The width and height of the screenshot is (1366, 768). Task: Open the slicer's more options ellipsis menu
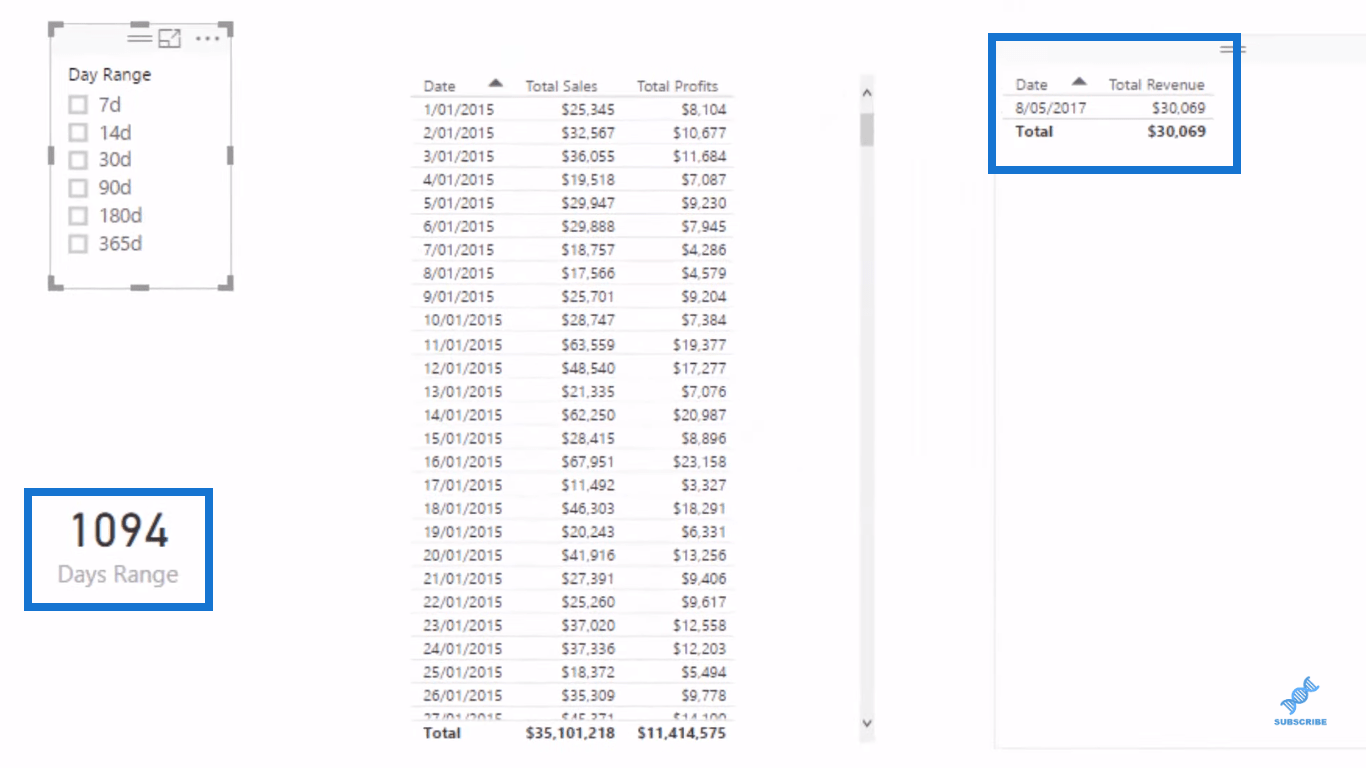(x=207, y=38)
